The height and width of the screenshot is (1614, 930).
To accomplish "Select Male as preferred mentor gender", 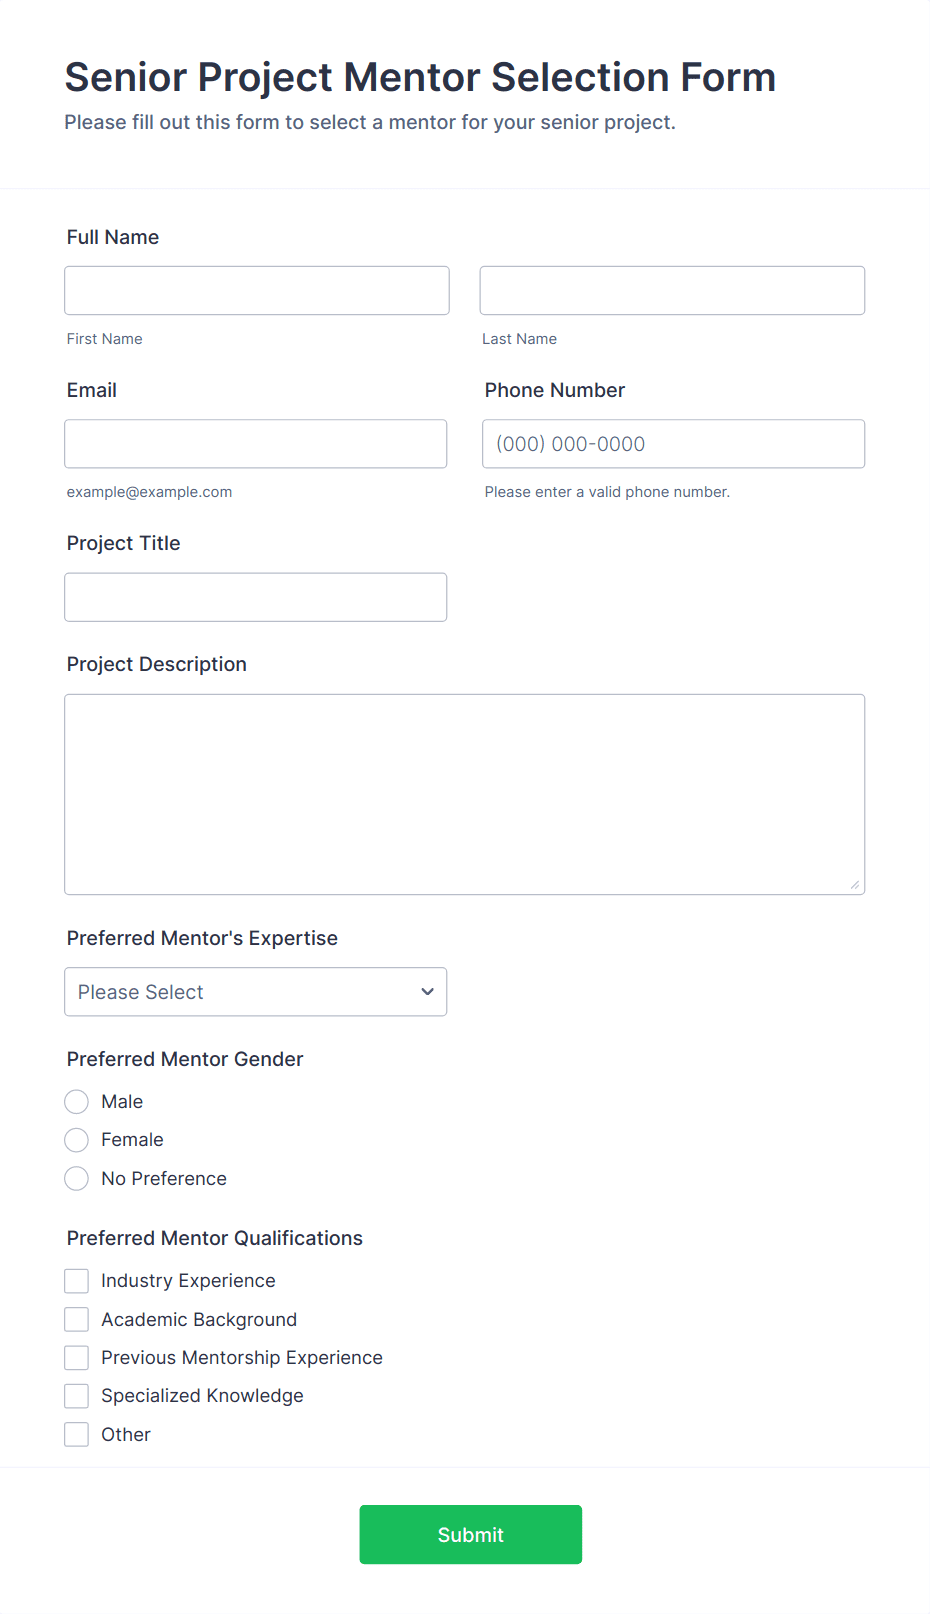I will click(x=76, y=1101).
